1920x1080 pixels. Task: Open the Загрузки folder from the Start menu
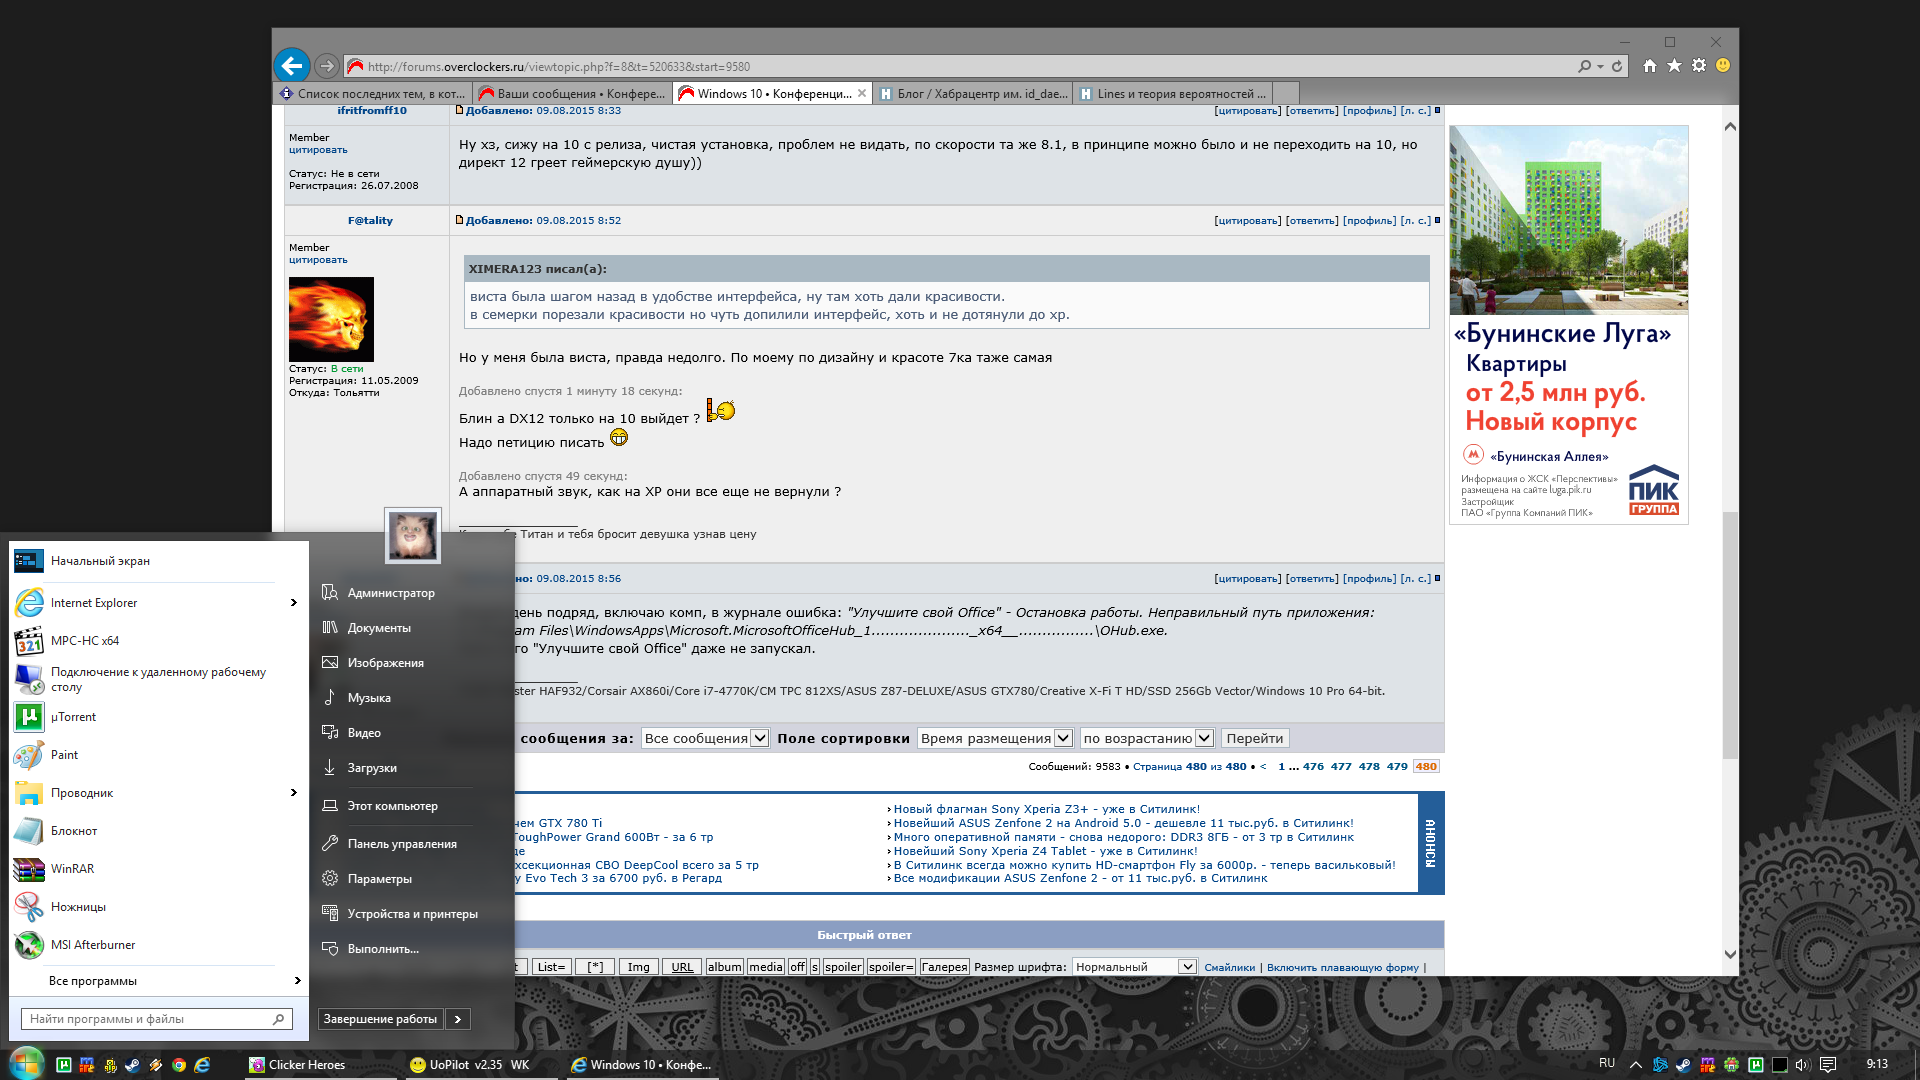coord(372,768)
